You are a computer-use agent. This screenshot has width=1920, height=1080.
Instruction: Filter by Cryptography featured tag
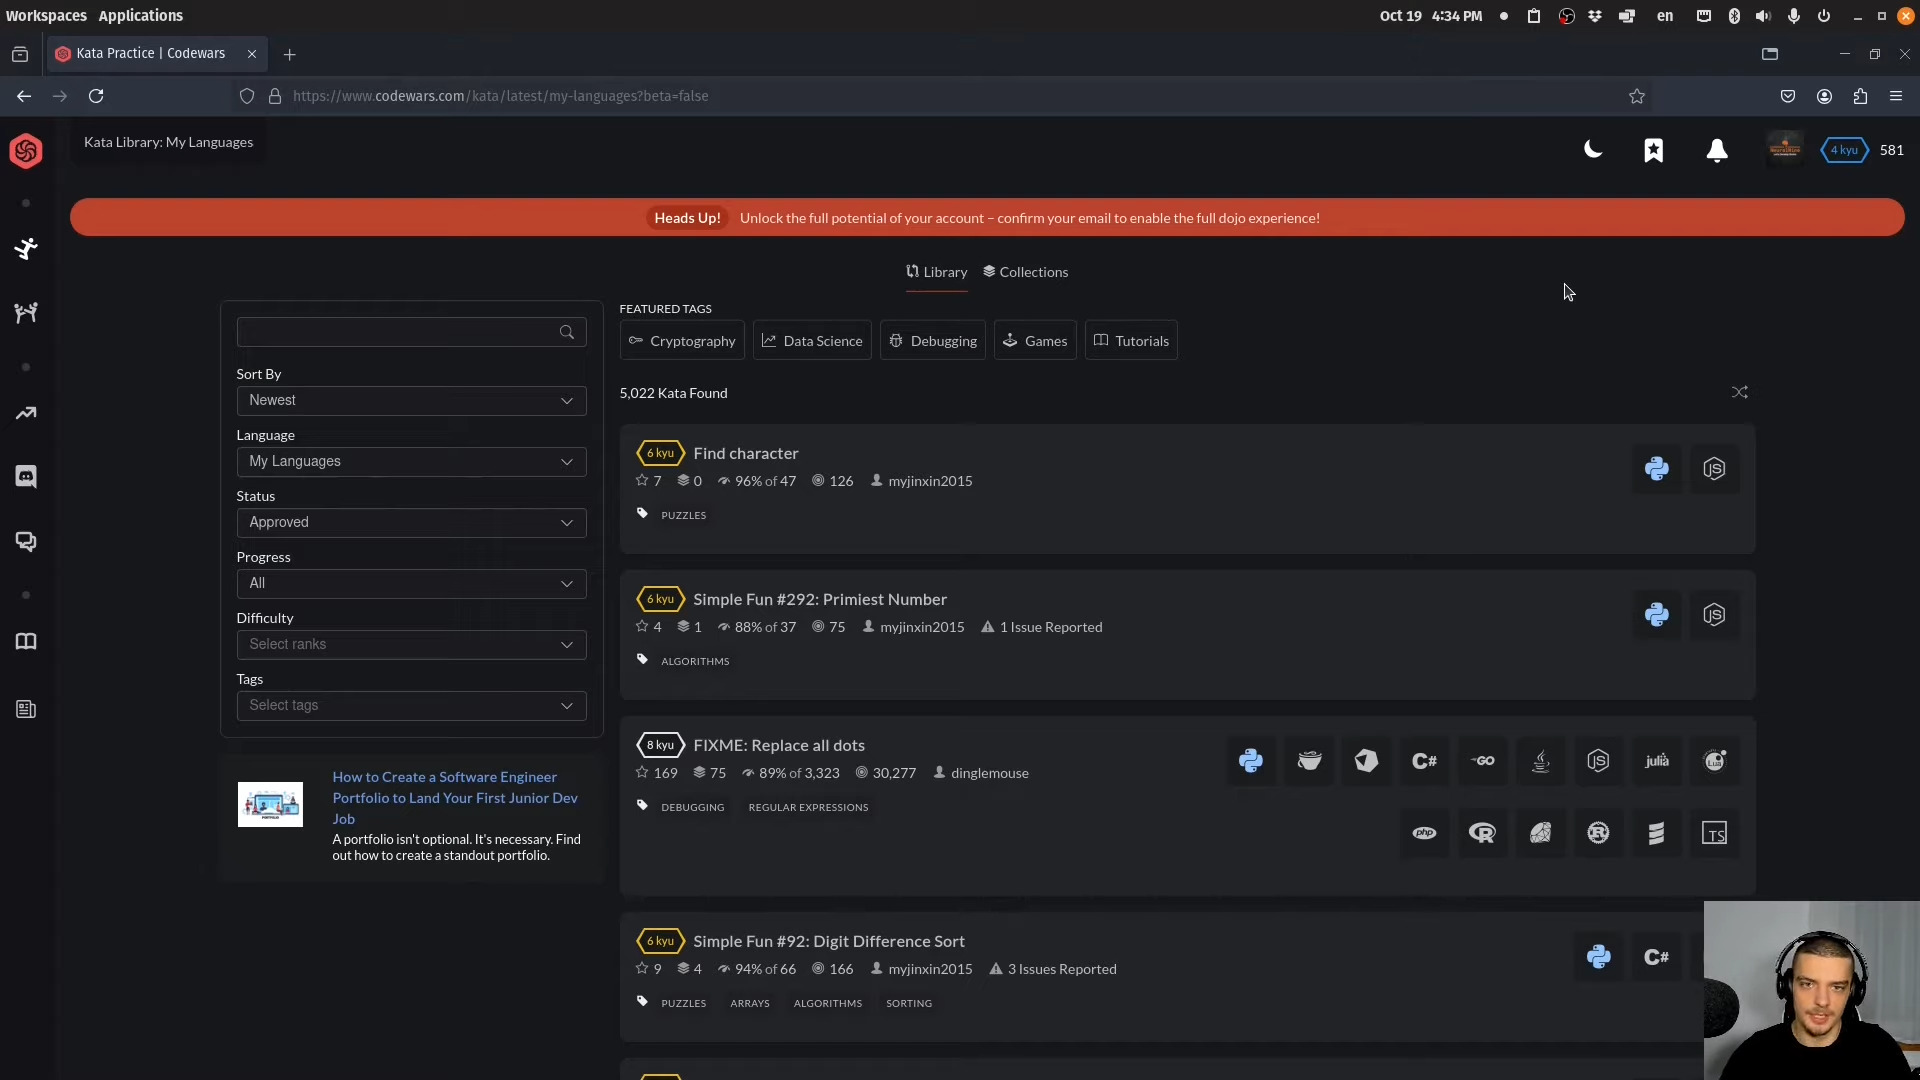pos(682,341)
